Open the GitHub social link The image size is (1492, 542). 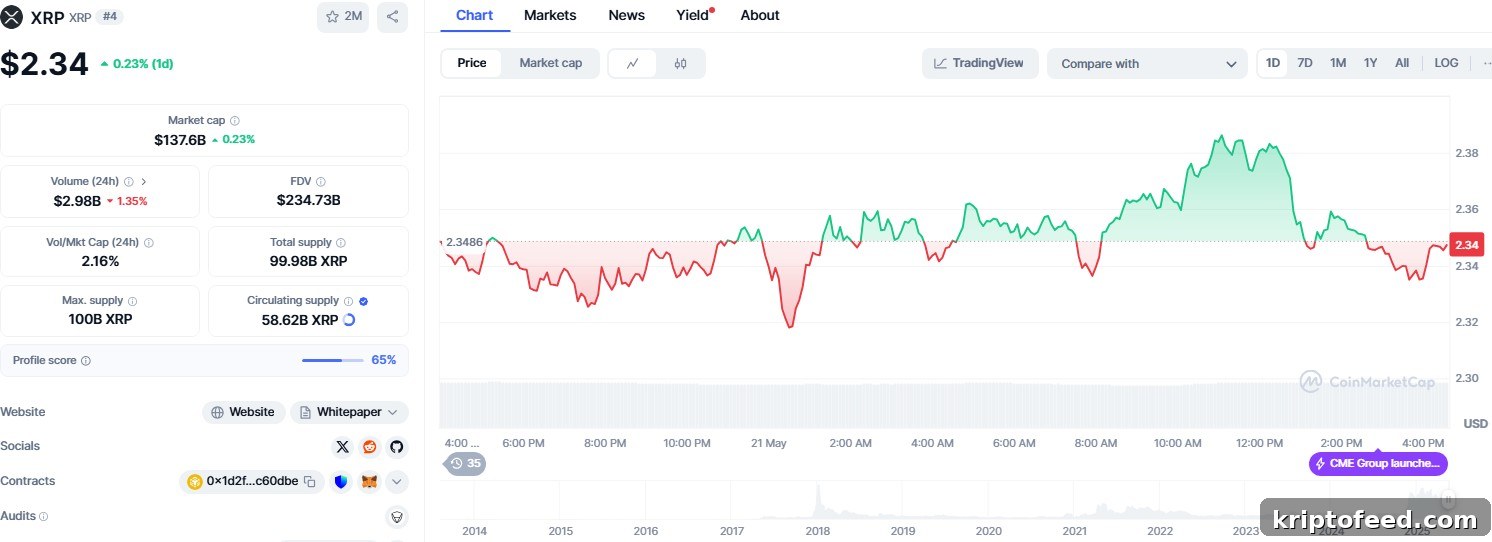click(397, 447)
